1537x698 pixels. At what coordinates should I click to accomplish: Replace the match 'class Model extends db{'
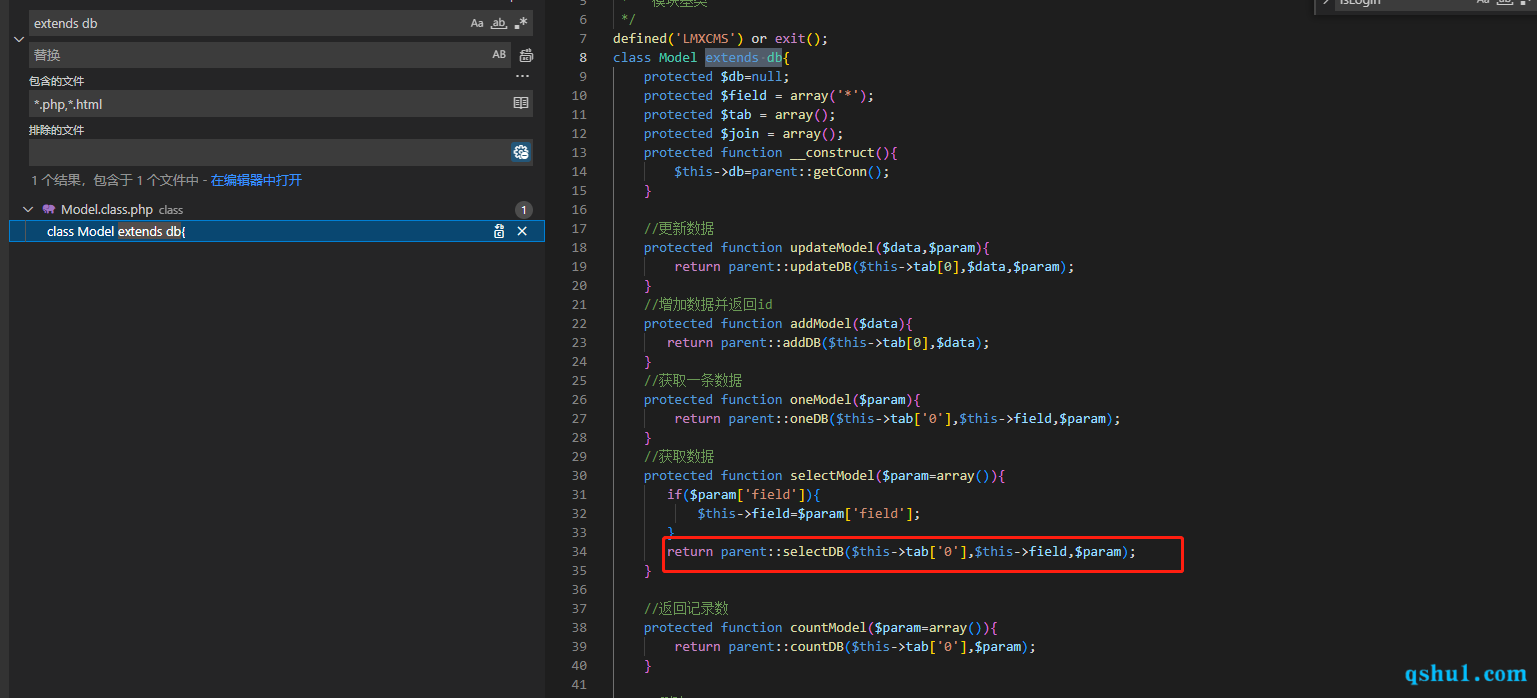[499, 231]
